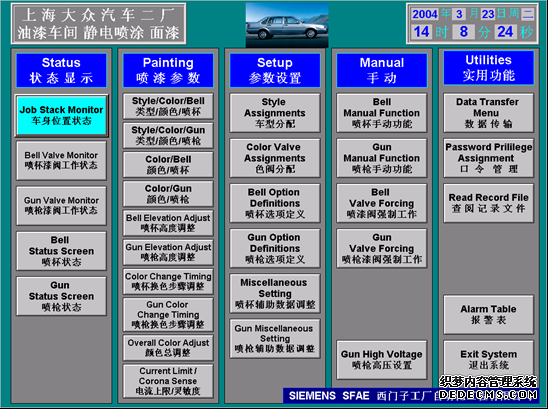Open Password Privilege Assignment
This screenshot has width=548, height=409.
point(489,158)
